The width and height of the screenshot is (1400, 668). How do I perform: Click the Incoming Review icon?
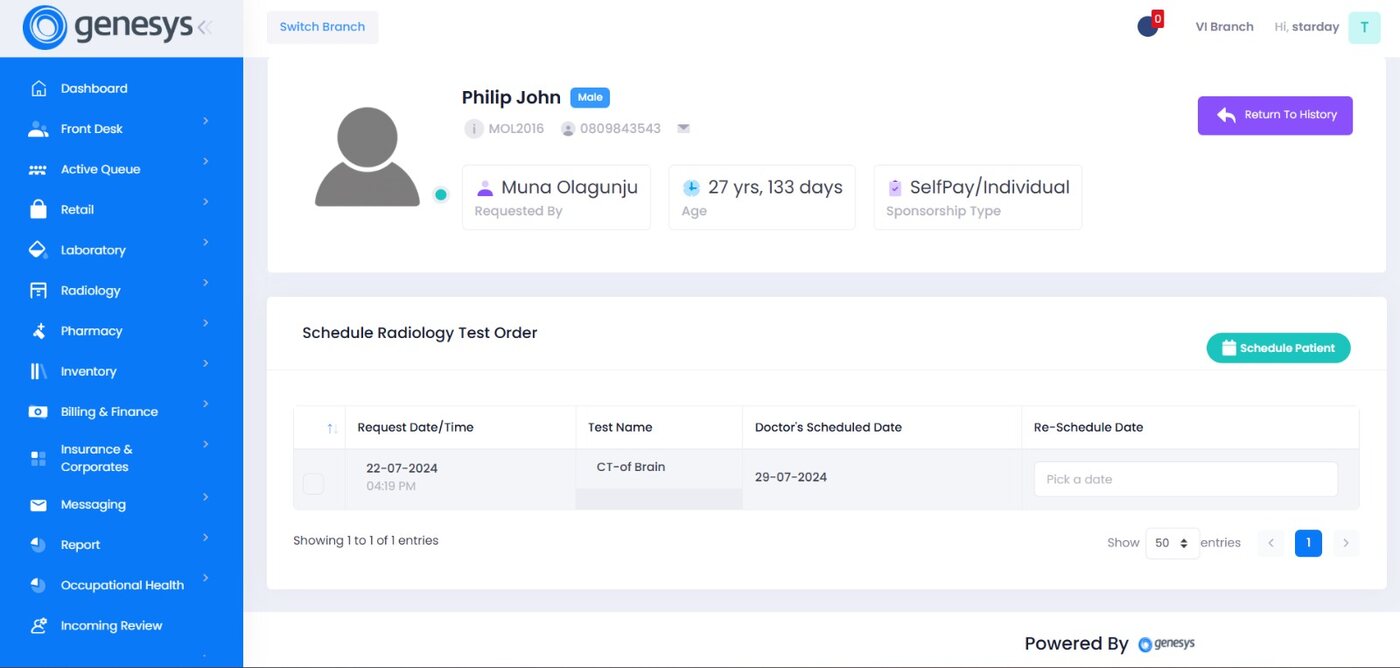click(38, 626)
